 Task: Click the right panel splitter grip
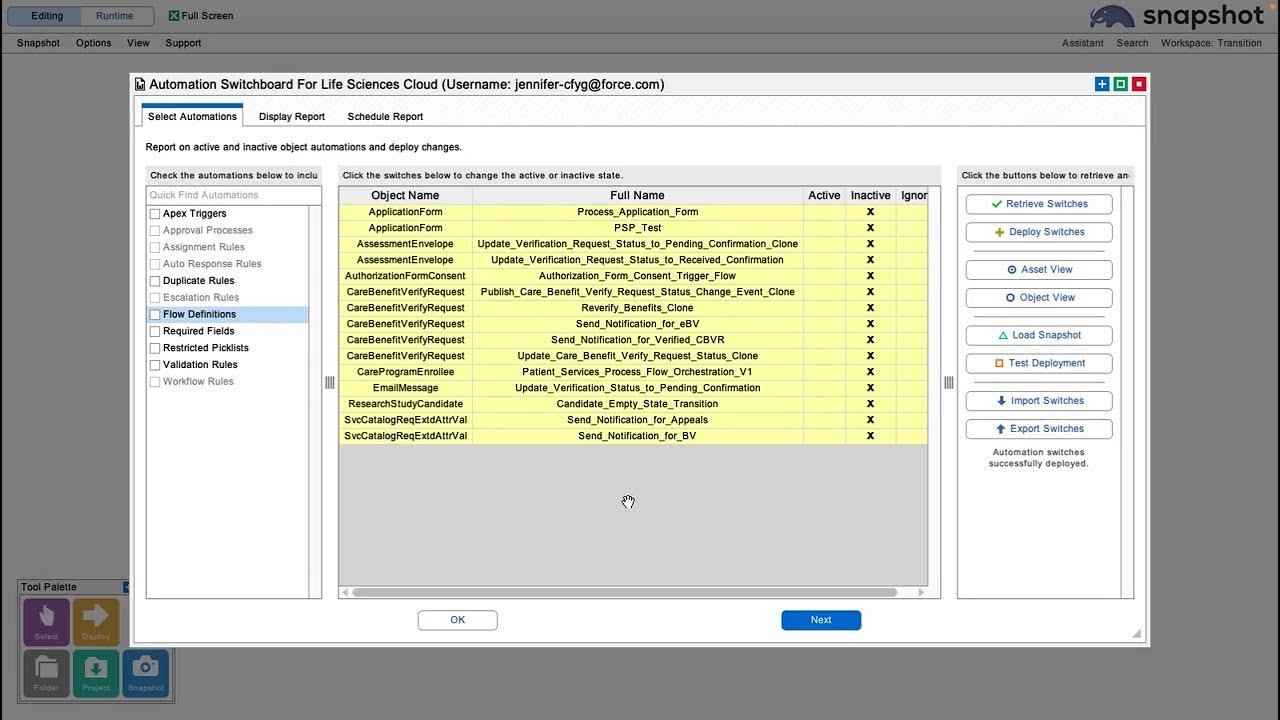[948, 383]
